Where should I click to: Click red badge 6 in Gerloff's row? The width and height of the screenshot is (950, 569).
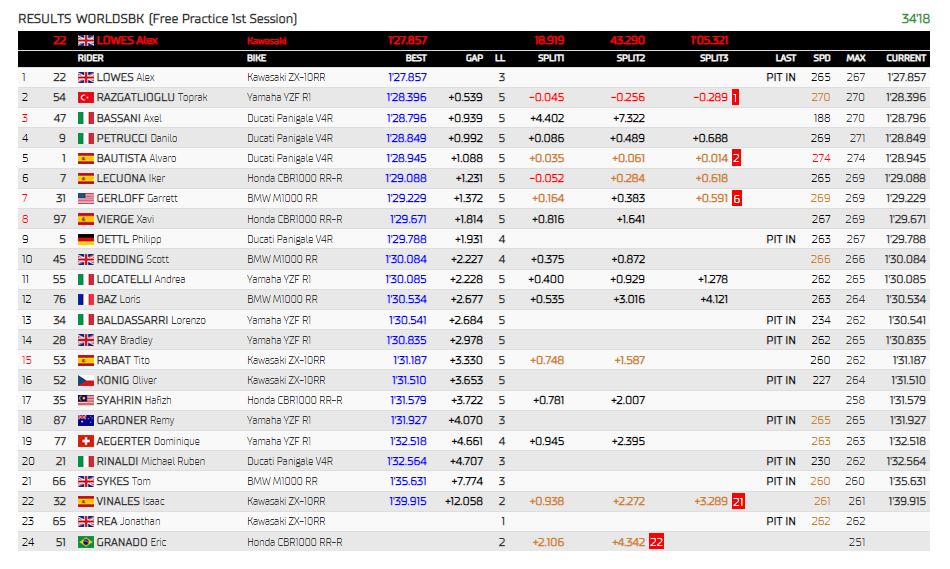pyautogui.click(x=736, y=198)
